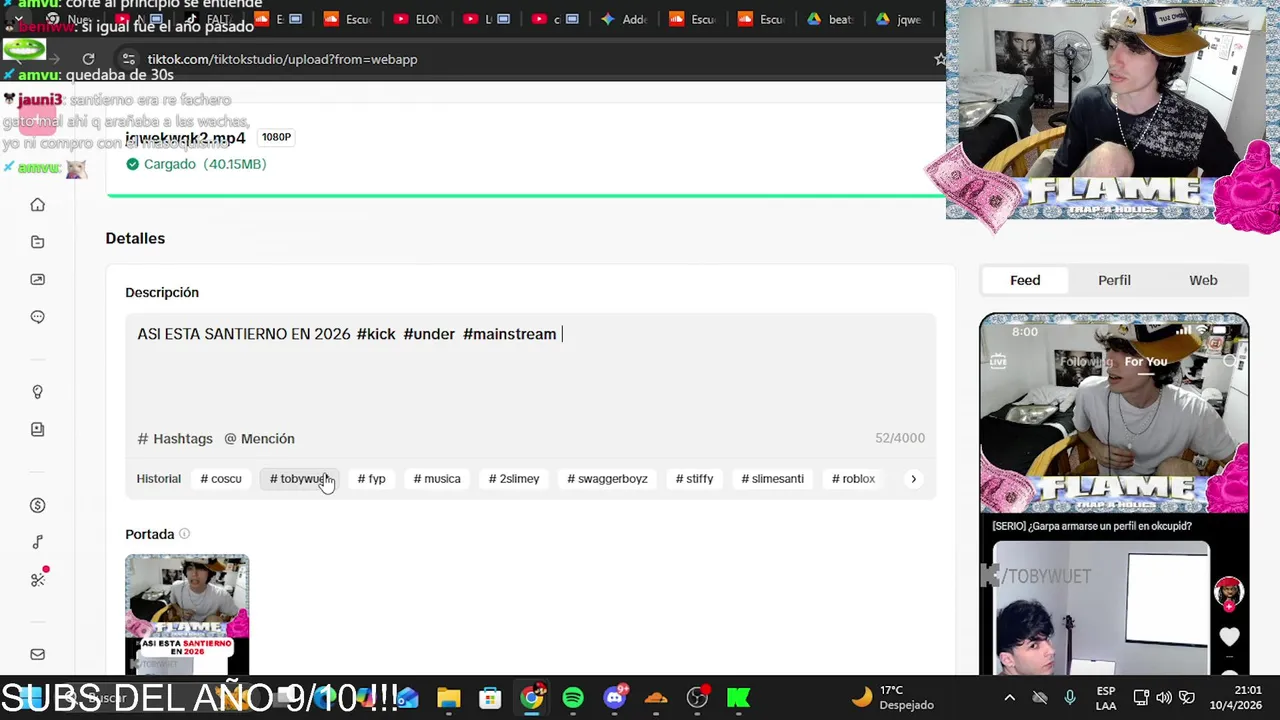Screen dimensions: 1280x720
Task: Open the green Kick app on the taskbar
Action: 739,698
